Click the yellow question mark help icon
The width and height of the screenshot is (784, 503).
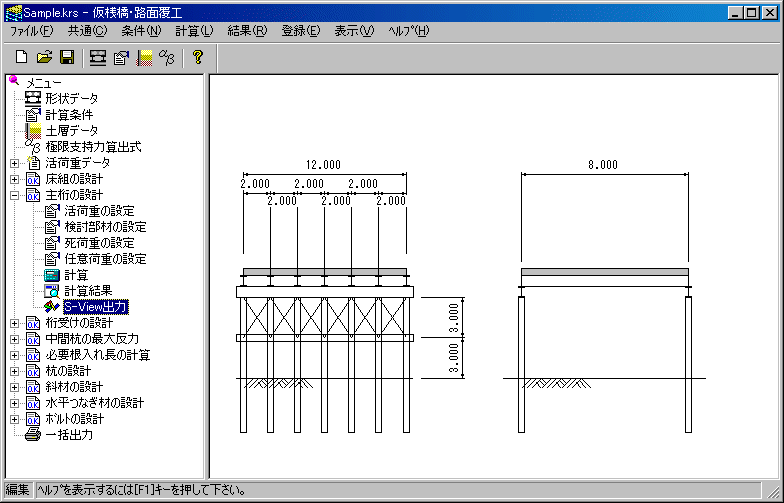[198, 57]
